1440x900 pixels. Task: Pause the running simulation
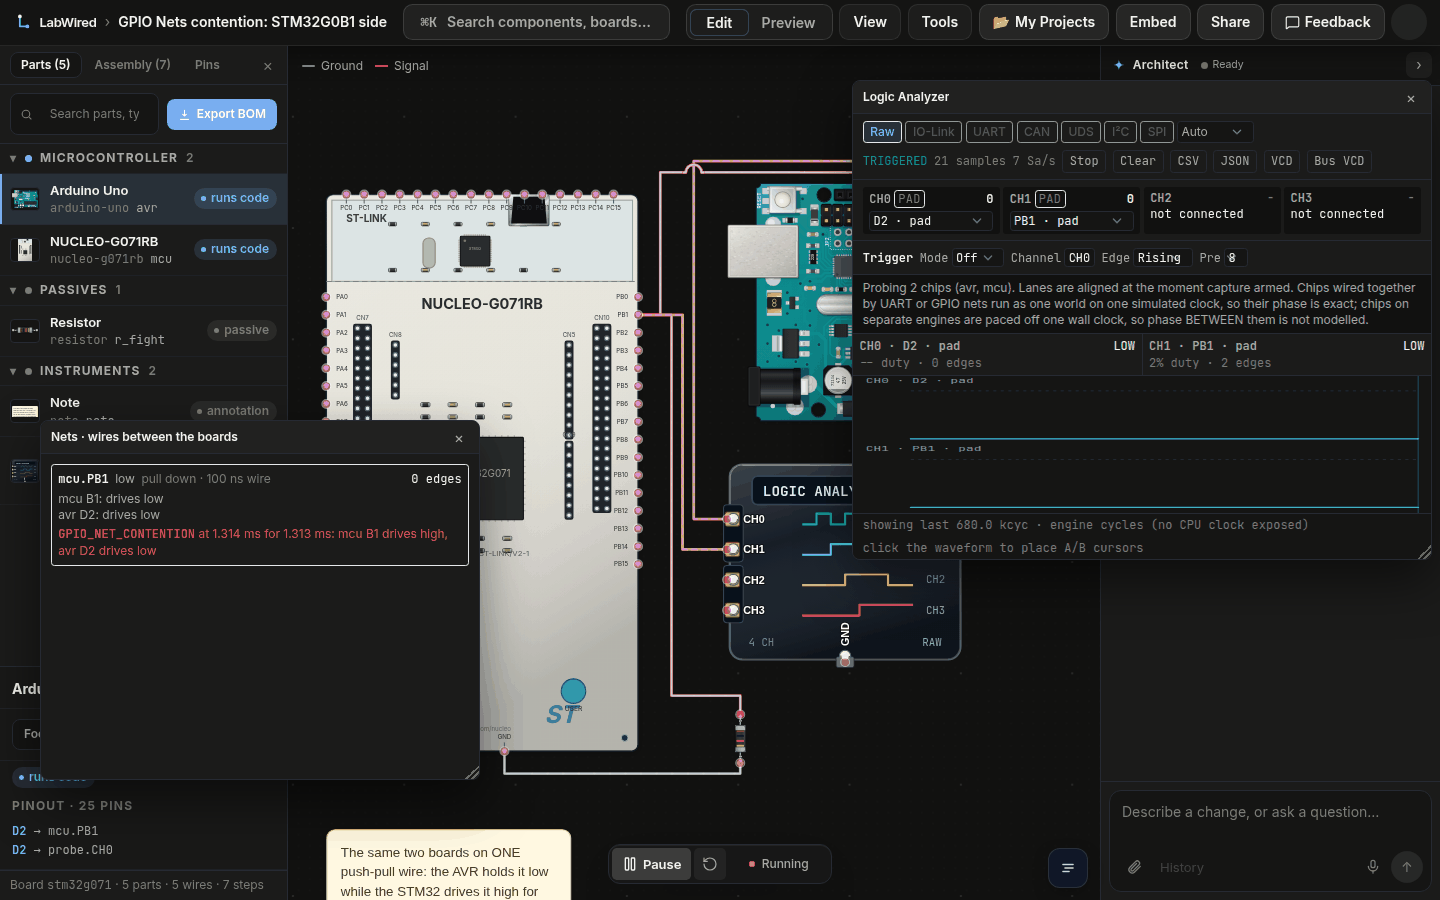click(x=652, y=864)
